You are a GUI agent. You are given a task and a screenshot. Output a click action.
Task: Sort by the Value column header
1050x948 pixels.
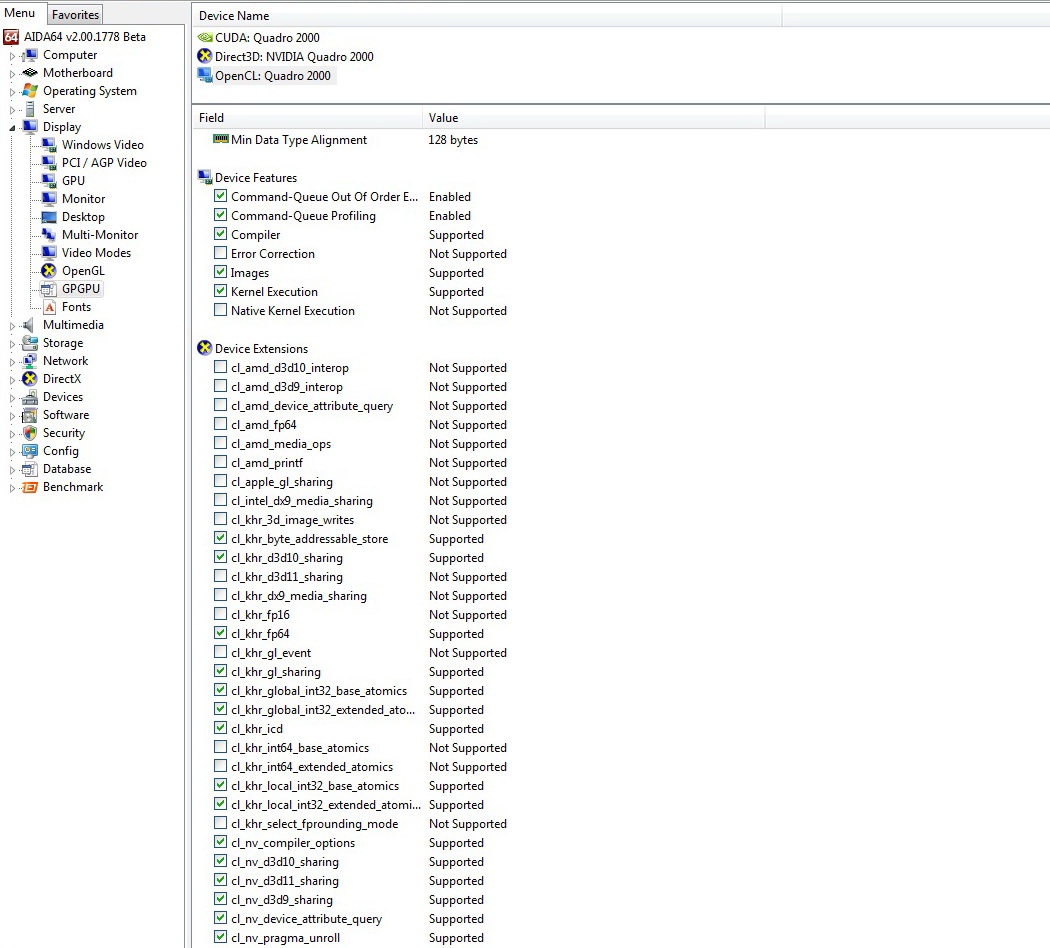click(594, 118)
